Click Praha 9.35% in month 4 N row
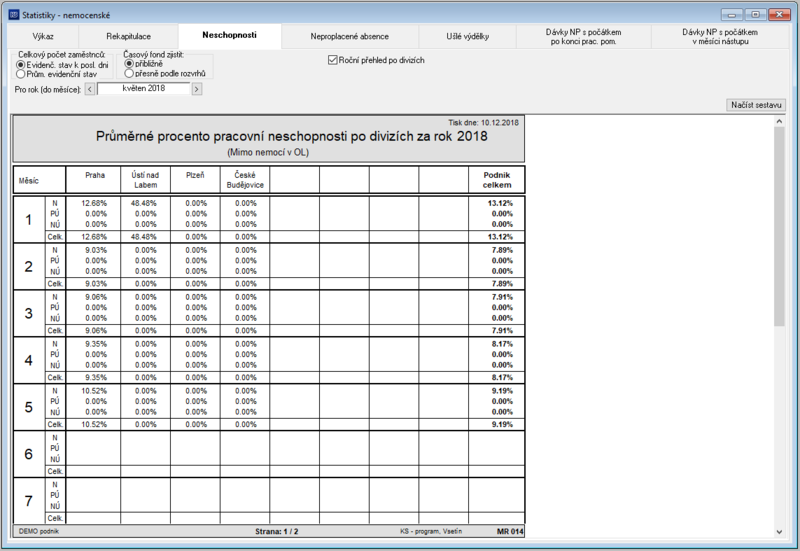The width and height of the screenshot is (800, 551). (x=96, y=344)
